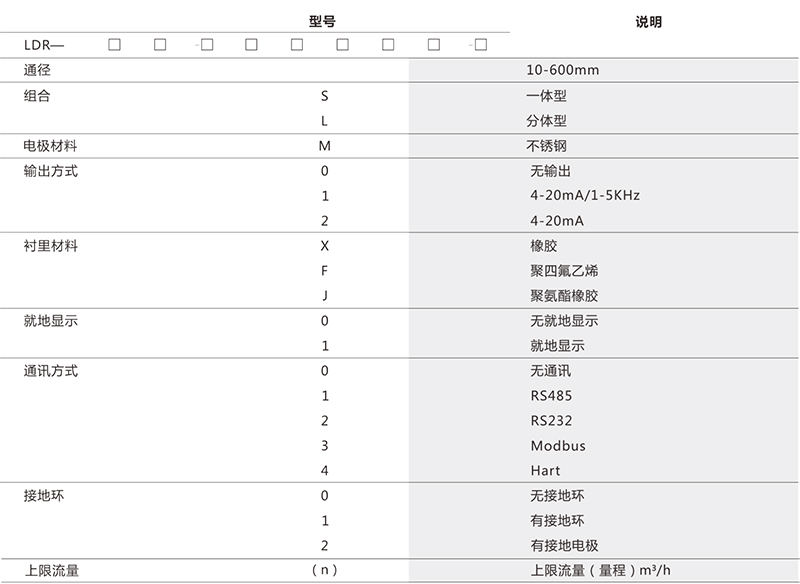Click the 就地显示 row label

coord(51,320)
